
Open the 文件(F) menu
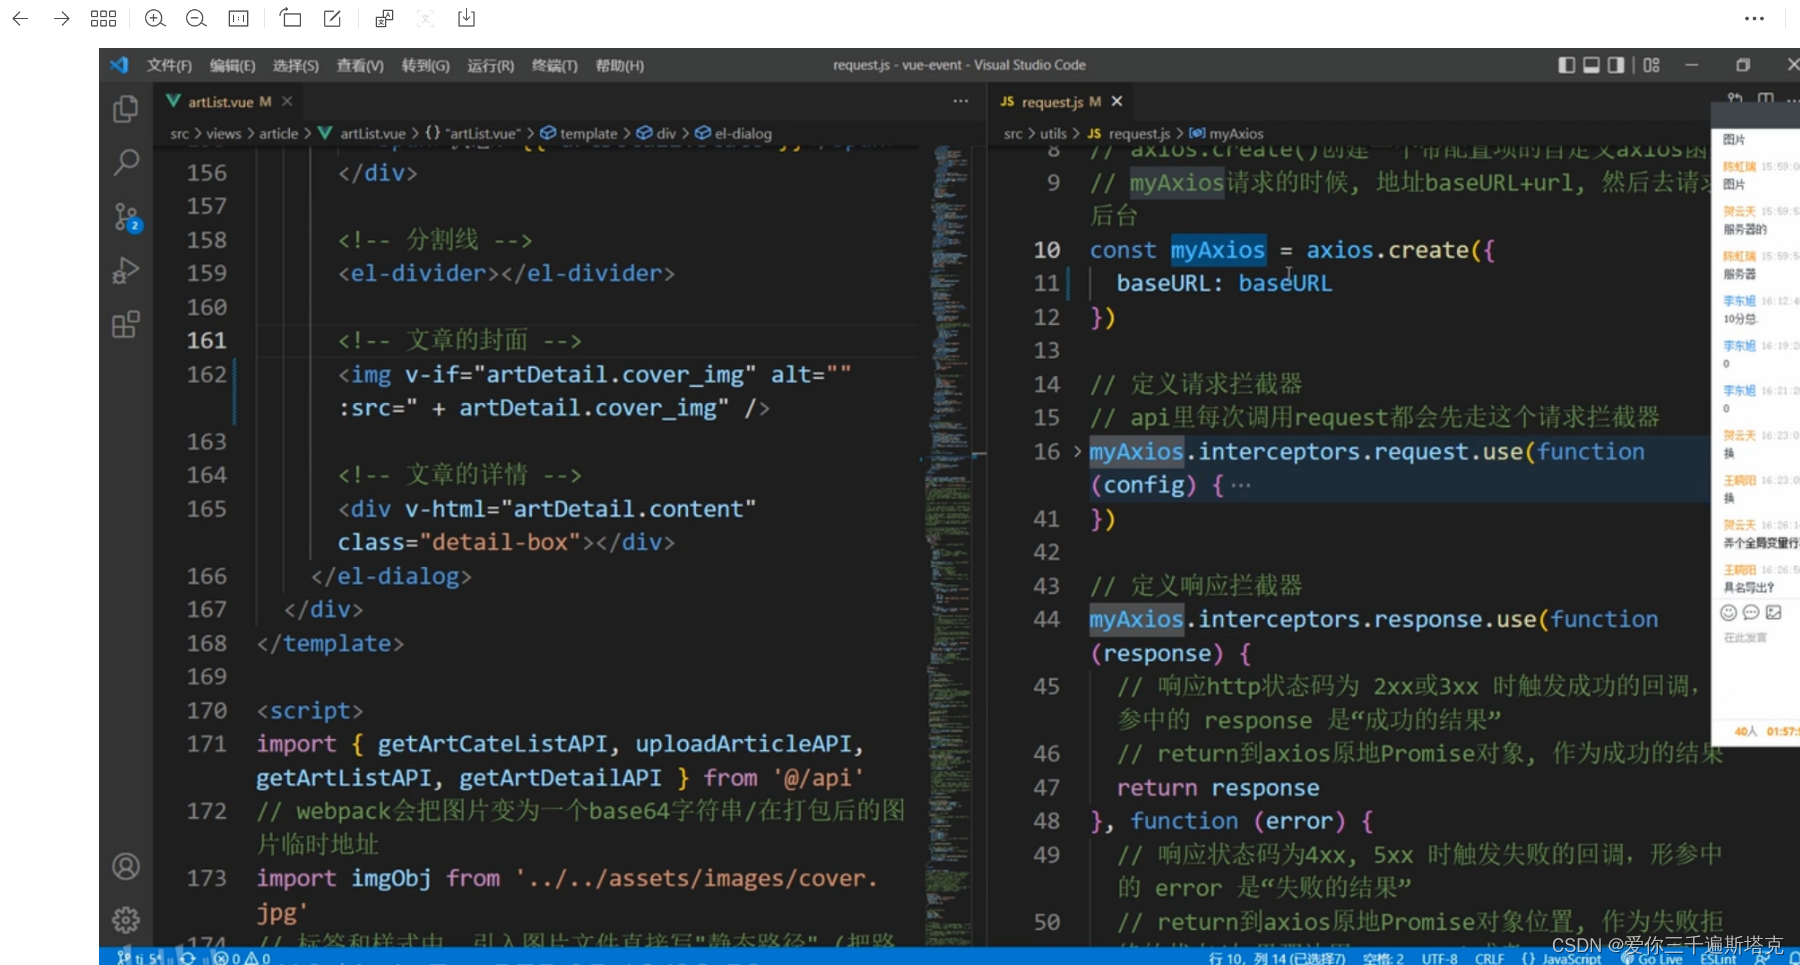click(x=169, y=65)
